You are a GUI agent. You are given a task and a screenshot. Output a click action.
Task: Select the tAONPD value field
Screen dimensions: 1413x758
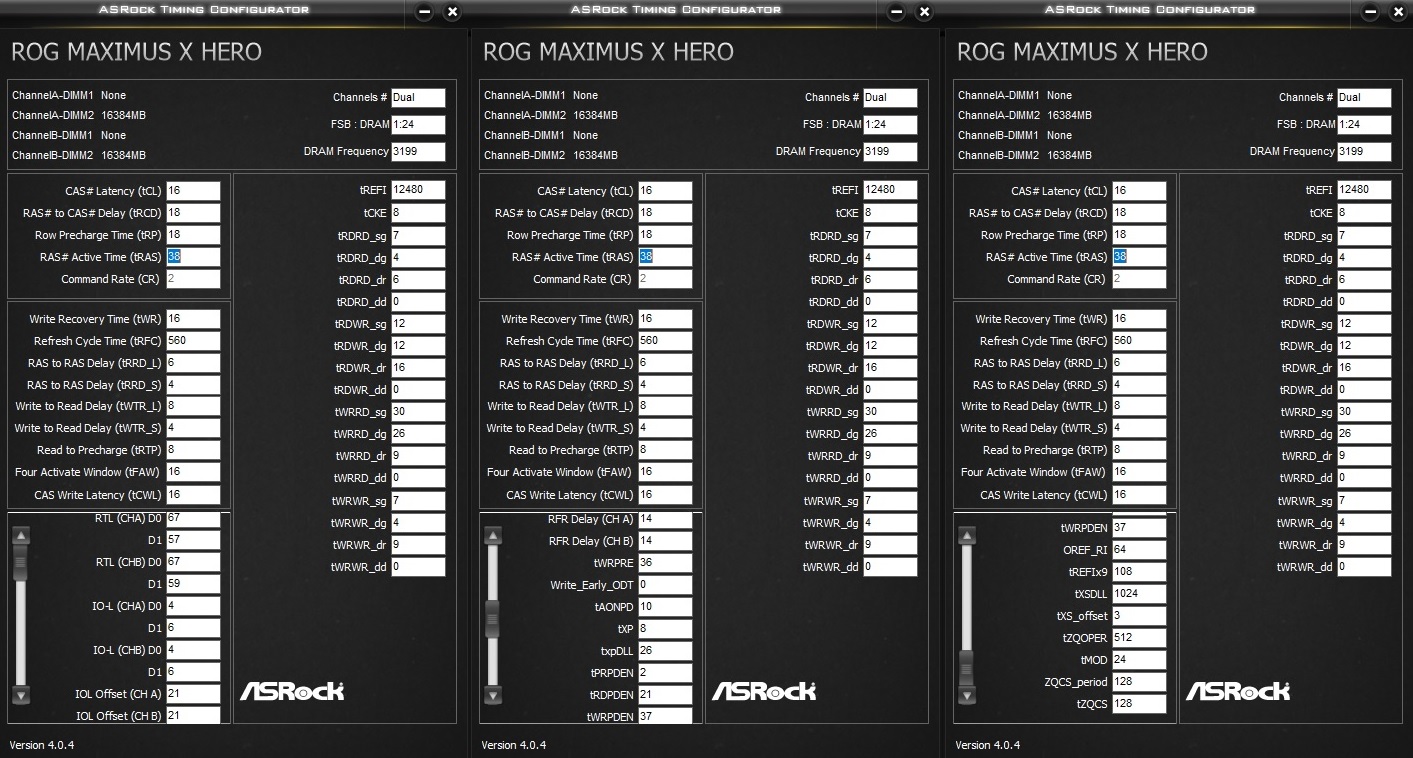pos(665,607)
